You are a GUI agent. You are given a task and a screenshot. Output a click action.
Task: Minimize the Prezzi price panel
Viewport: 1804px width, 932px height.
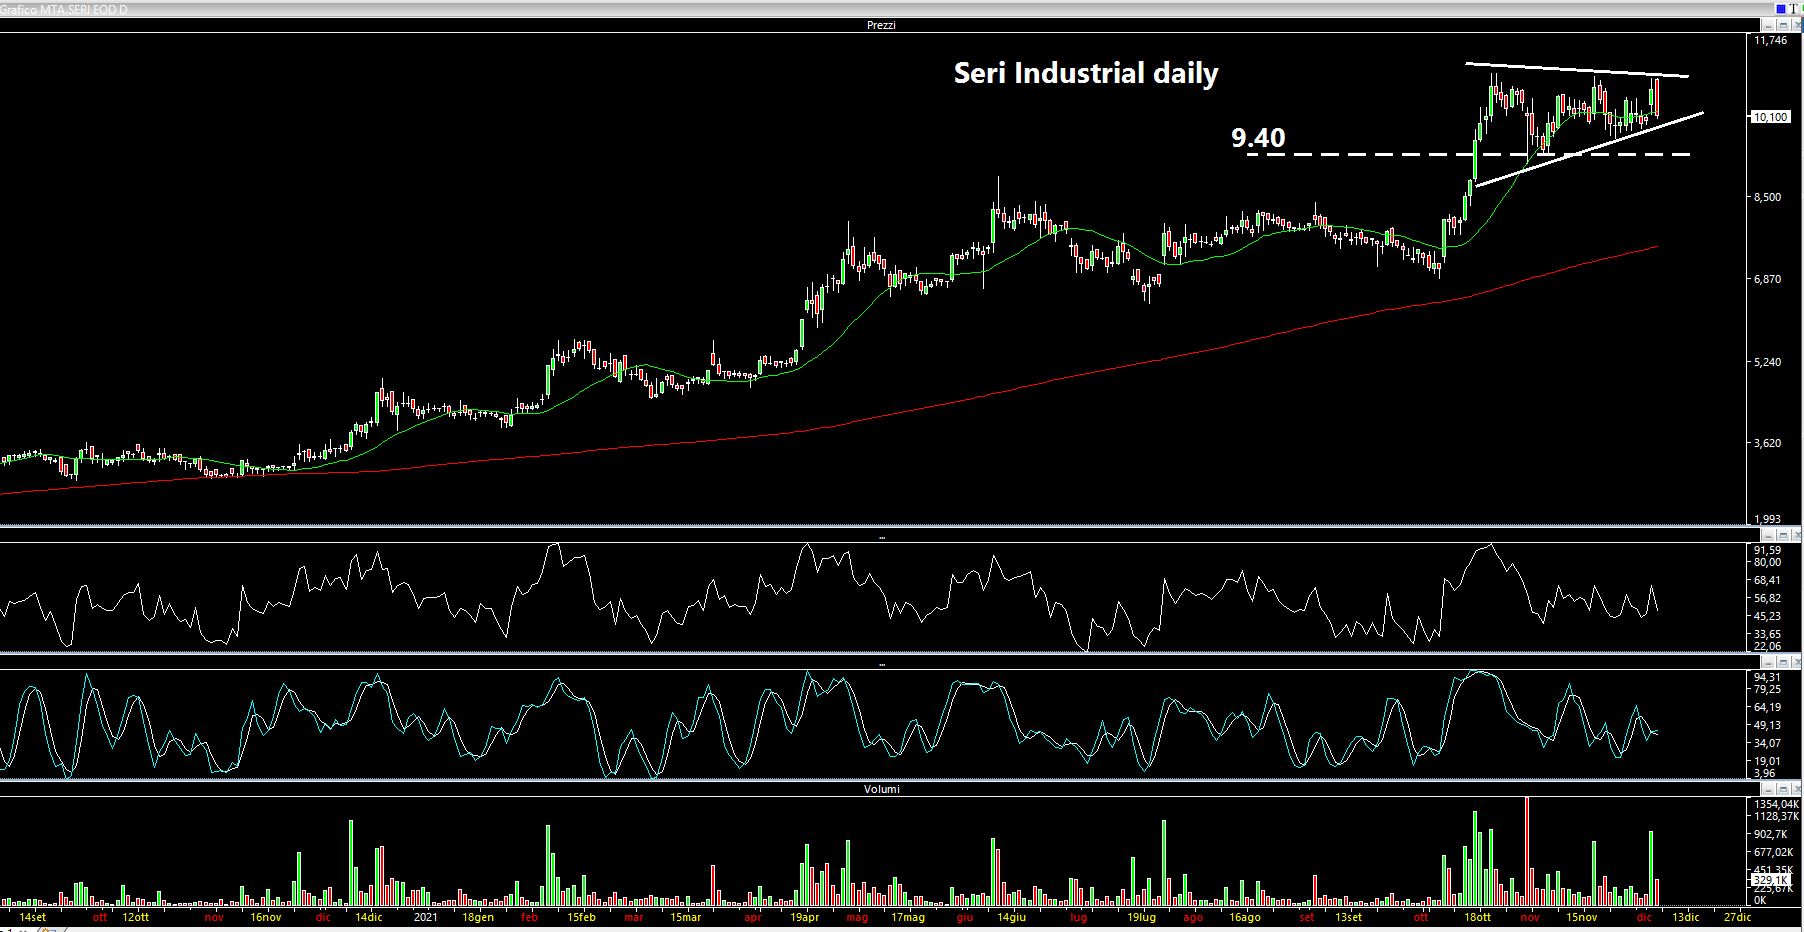pyautogui.click(x=1769, y=25)
